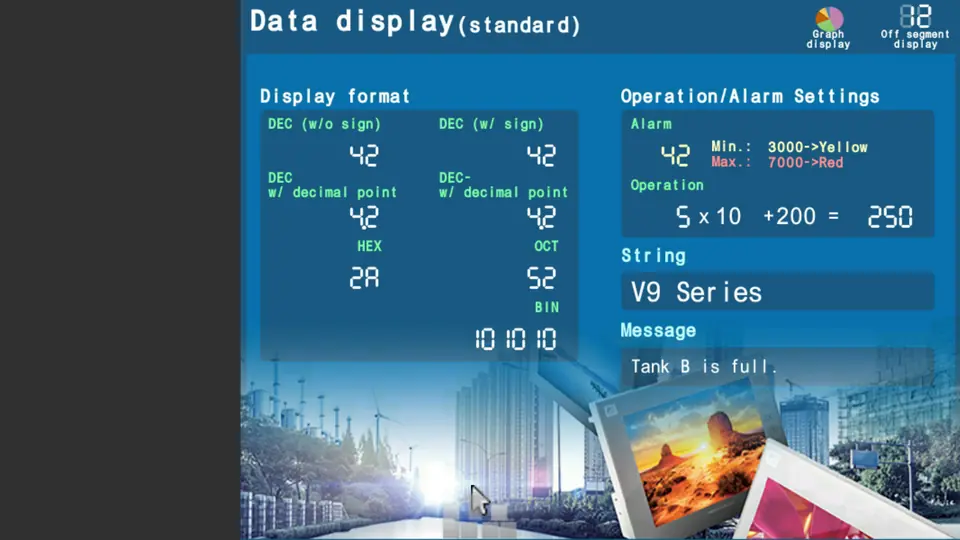Open the Off segment display icon
960x540 pixels.
pyautogui.click(x=915, y=28)
